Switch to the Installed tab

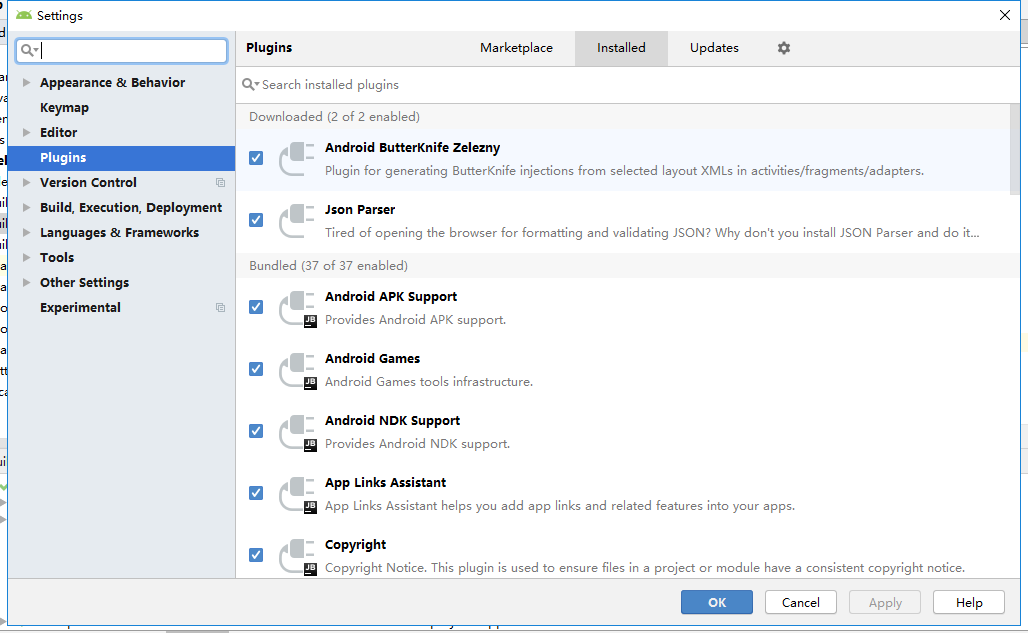(x=621, y=48)
